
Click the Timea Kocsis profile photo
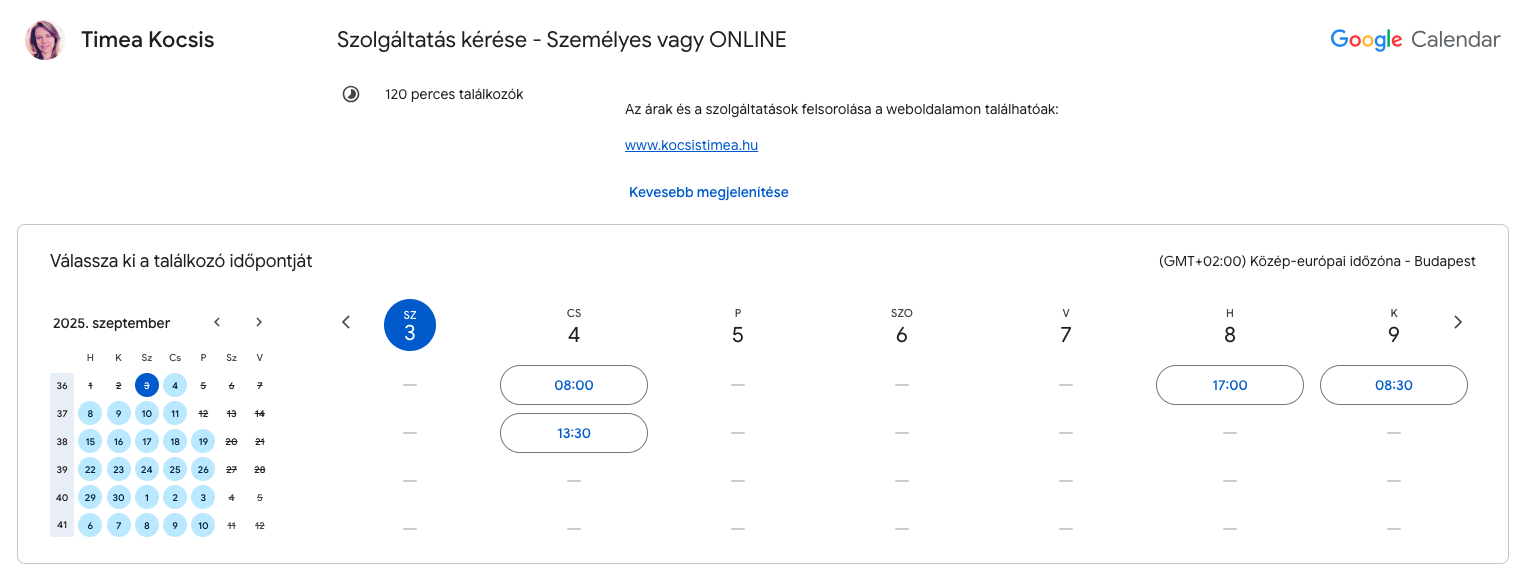pos(44,40)
